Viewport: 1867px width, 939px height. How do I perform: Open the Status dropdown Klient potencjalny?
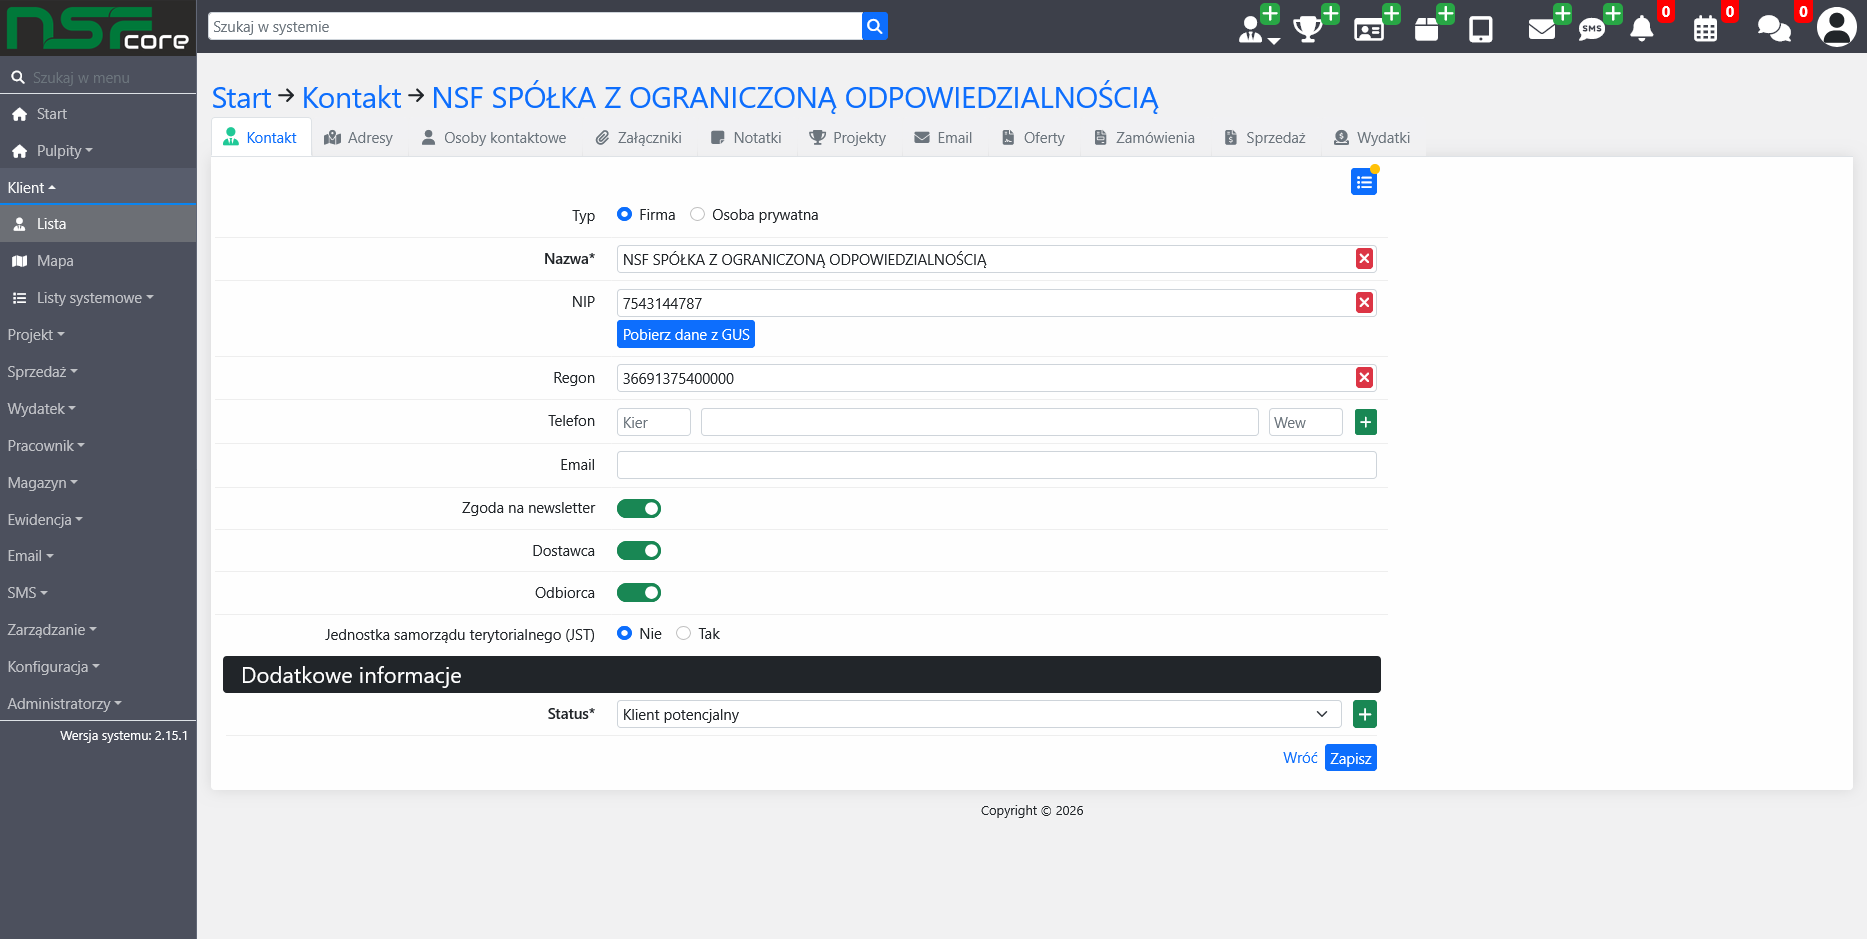[979, 714]
